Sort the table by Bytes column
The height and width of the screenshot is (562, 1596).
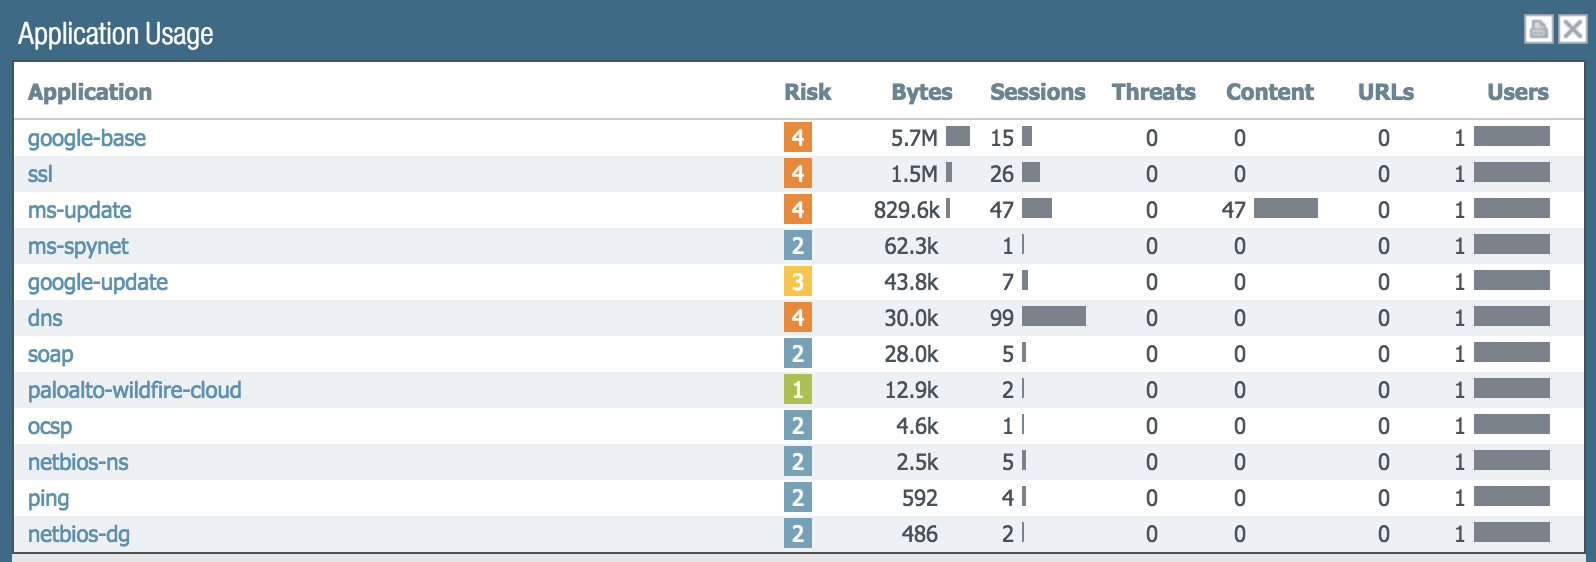pos(921,92)
